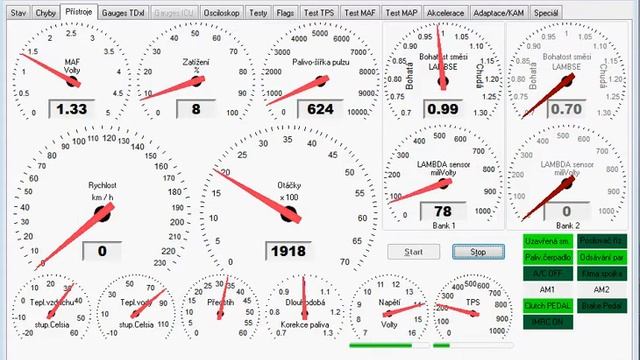Viewport: 640px width, 360px height.
Task: Open the Gauges TDxl tab
Action: coord(123,13)
